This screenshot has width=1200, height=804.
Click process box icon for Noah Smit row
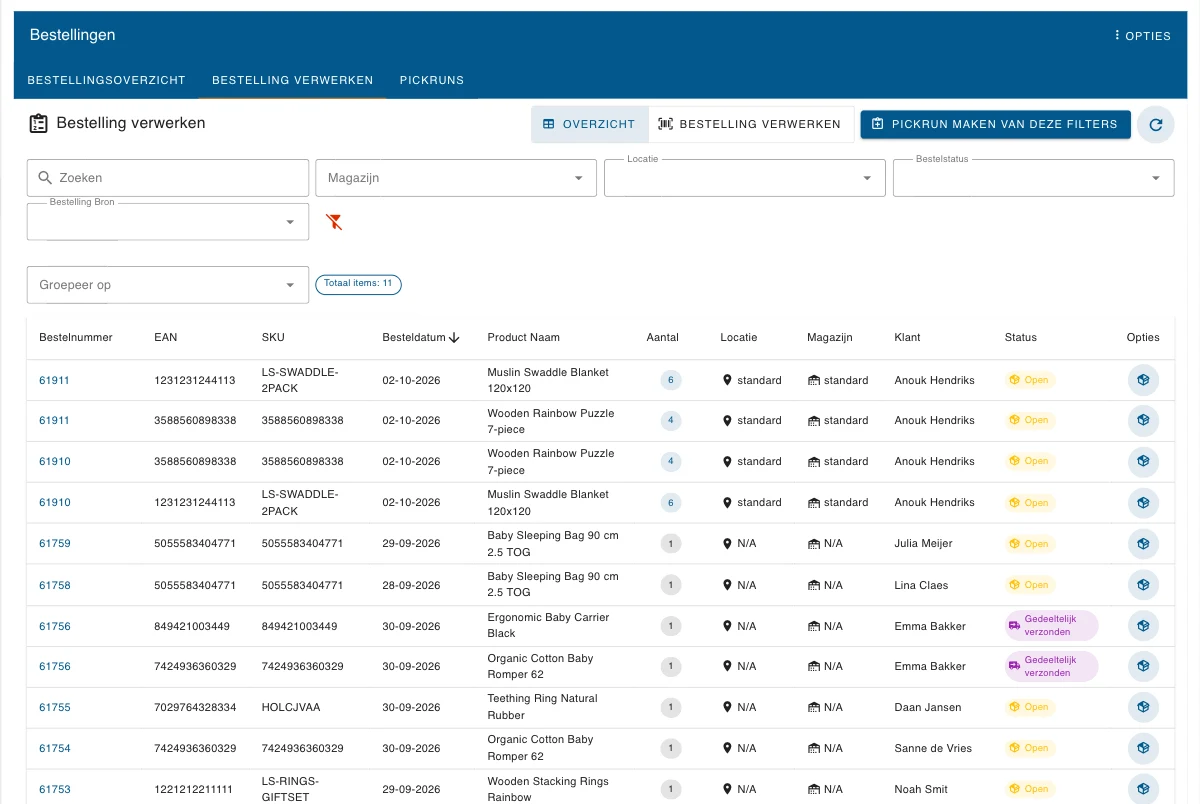point(1143,789)
